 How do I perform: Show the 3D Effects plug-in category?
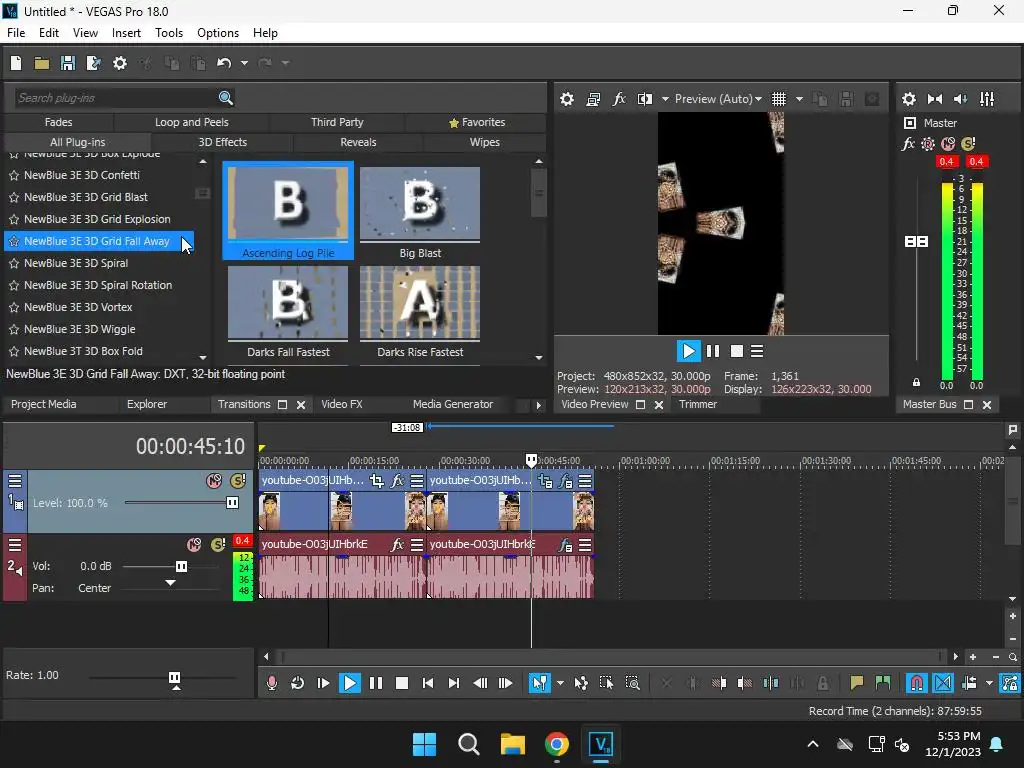pos(222,142)
